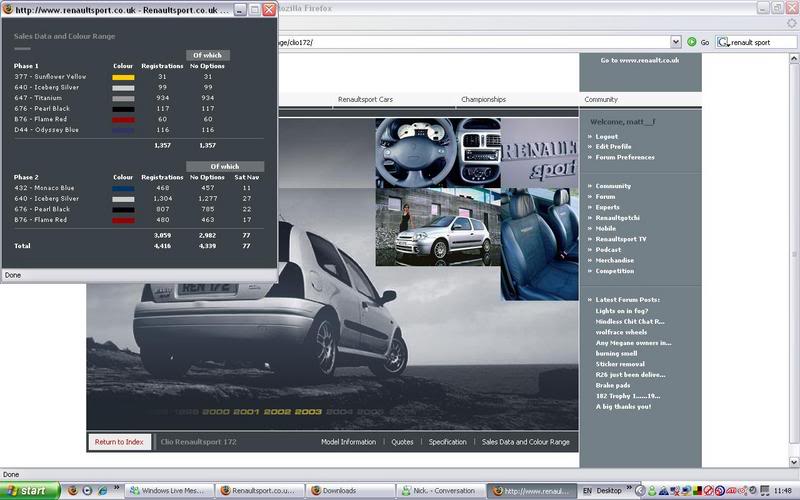Open the Championships menu tab
The width and height of the screenshot is (800, 500).
(x=483, y=100)
